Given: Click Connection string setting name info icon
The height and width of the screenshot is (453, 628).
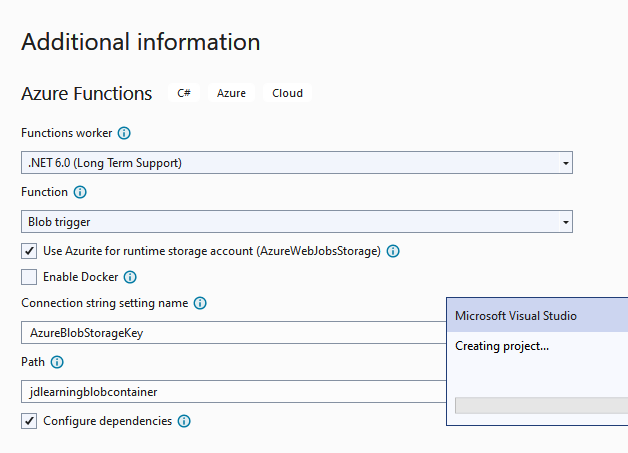Looking at the screenshot, I should (x=200, y=303).
